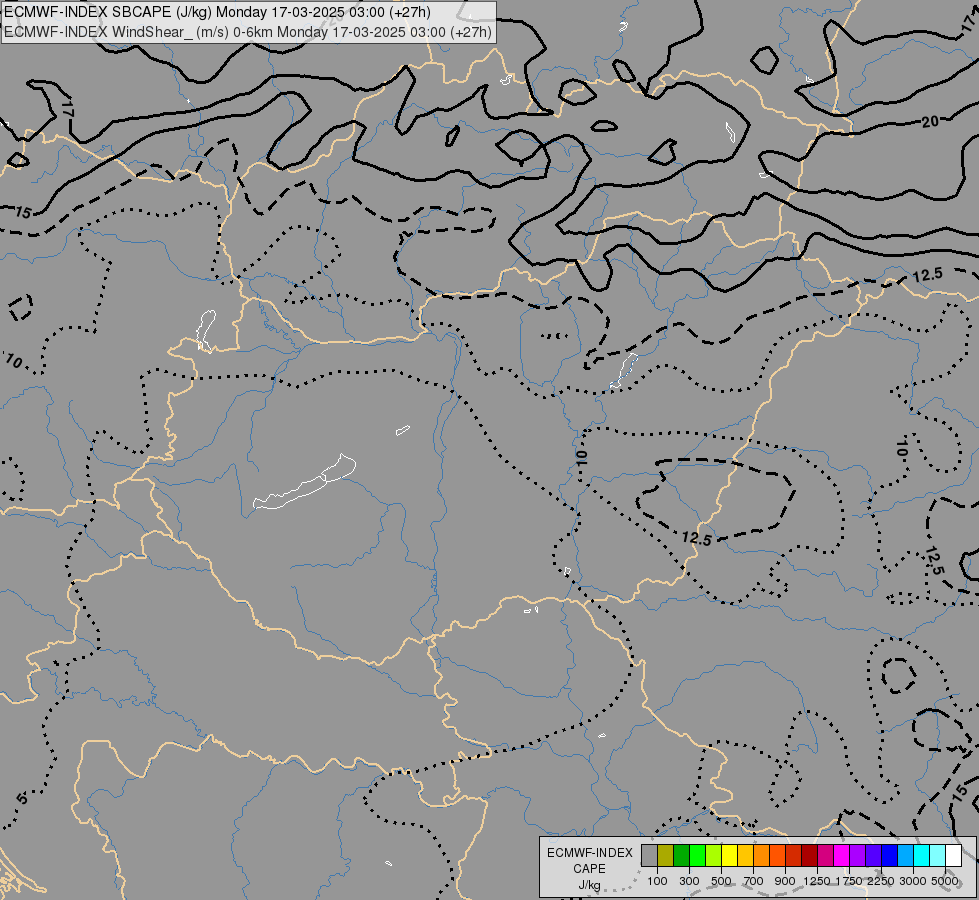Select the sky blue swatch left of 3000
Screen dimensions: 979x900
[x=905, y=856]
